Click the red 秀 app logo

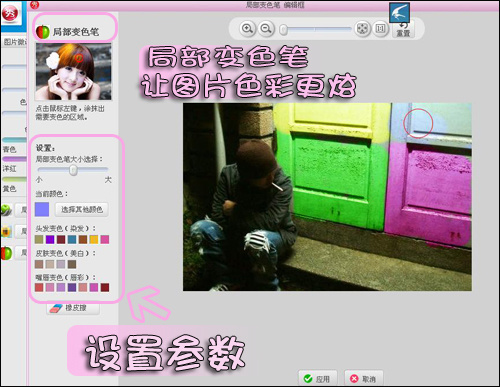10,13
